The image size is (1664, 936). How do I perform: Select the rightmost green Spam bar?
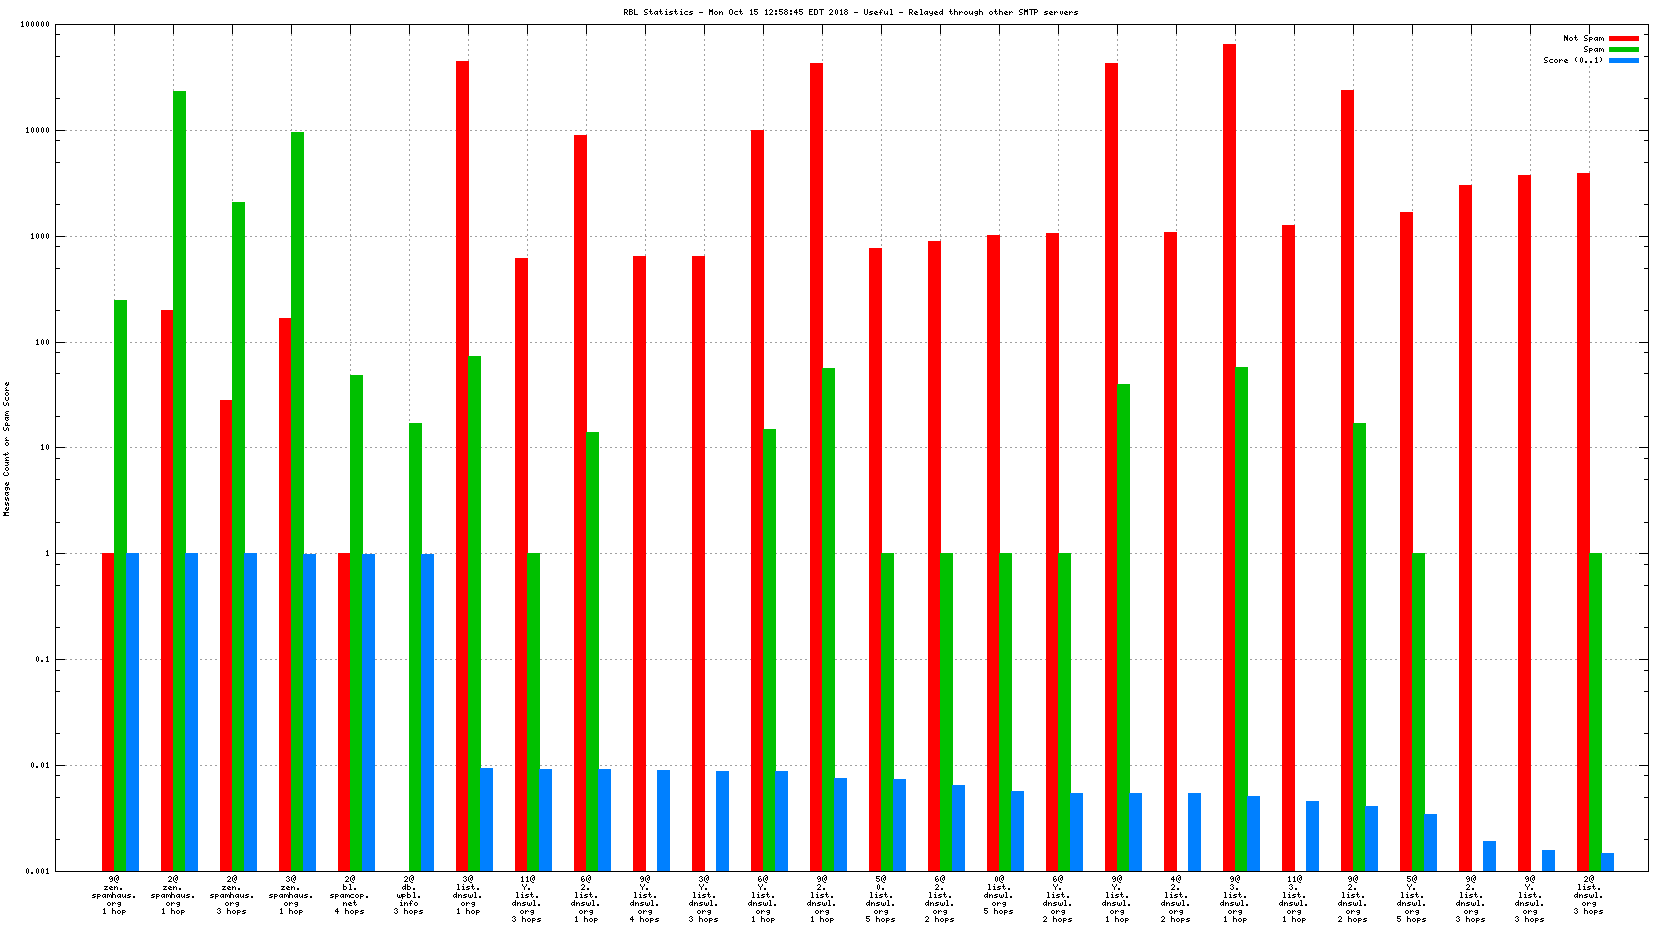[x=1595, y=711]
